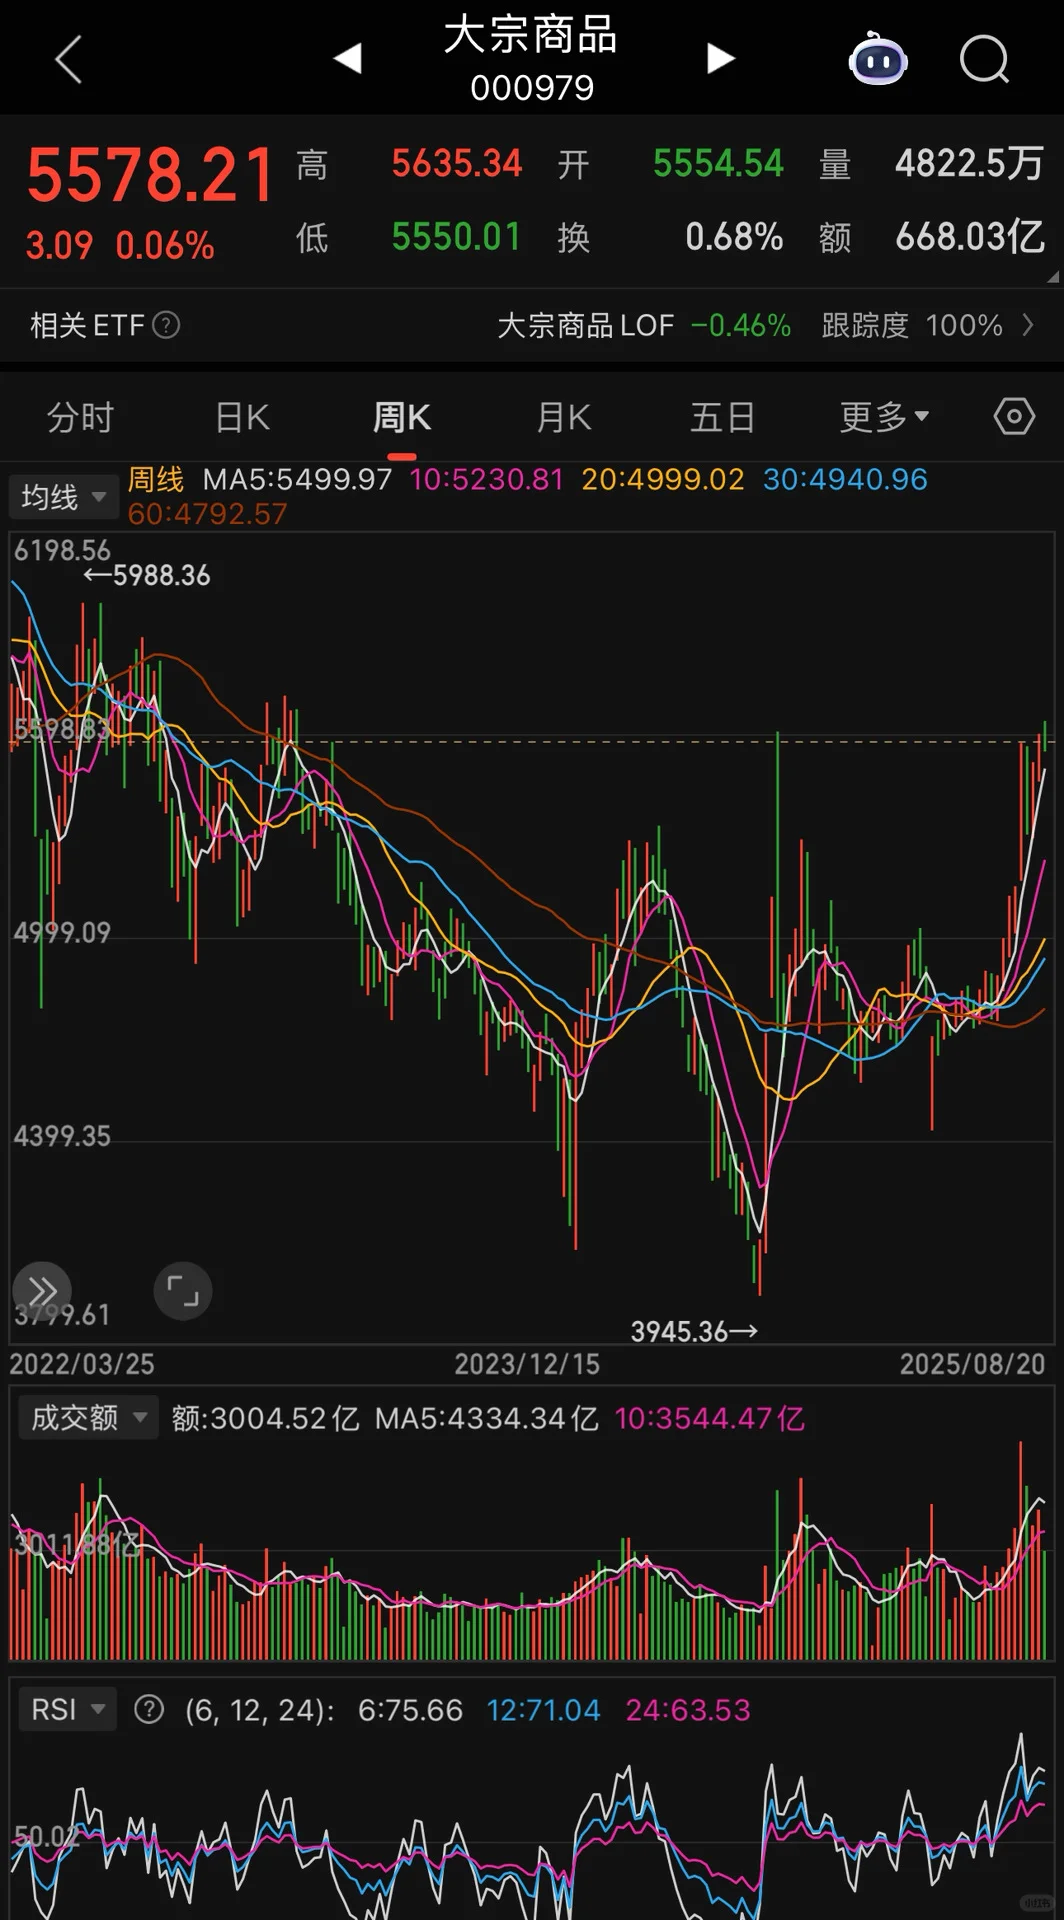This screenshot has height=1920, width=1064.
Task: Expand chart with double-arrow button
Action: pyautogui.click(x=42, y=1291)
